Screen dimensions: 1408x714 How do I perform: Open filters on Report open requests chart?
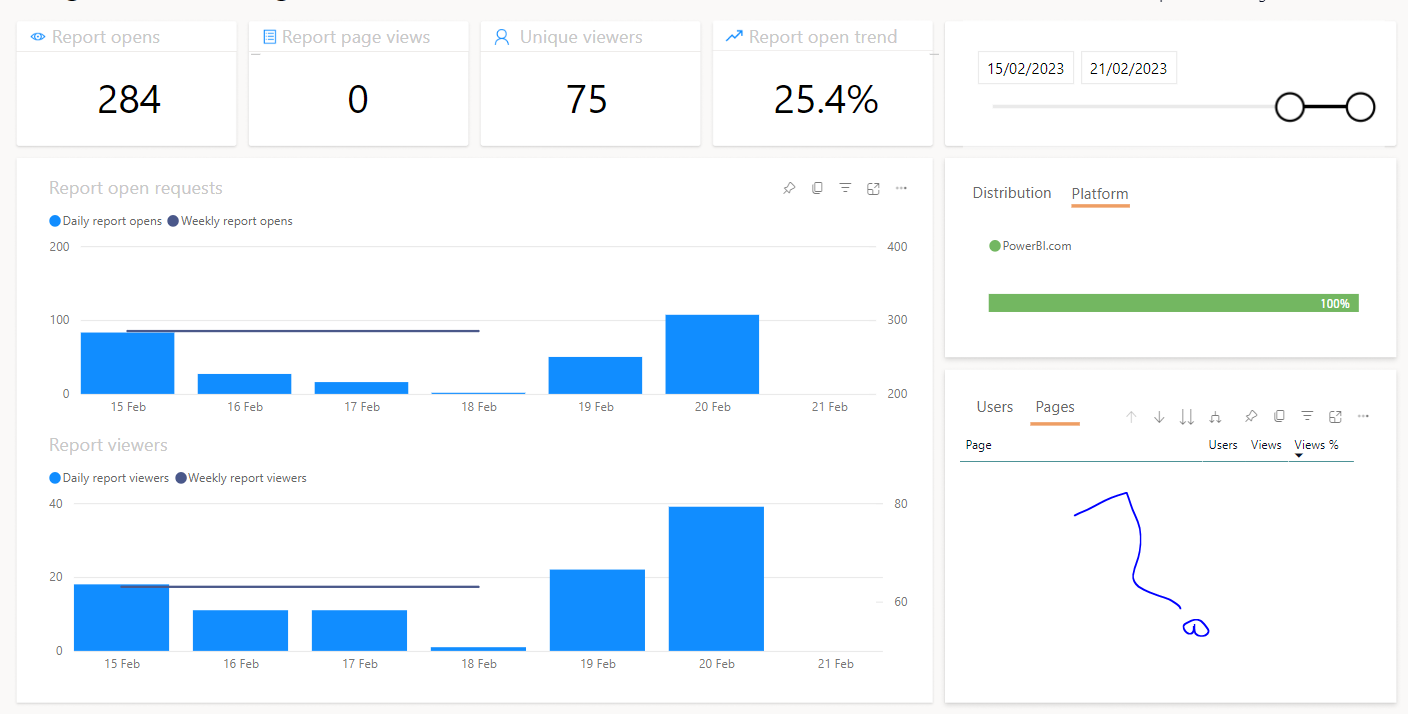click(x=845, y=188)
